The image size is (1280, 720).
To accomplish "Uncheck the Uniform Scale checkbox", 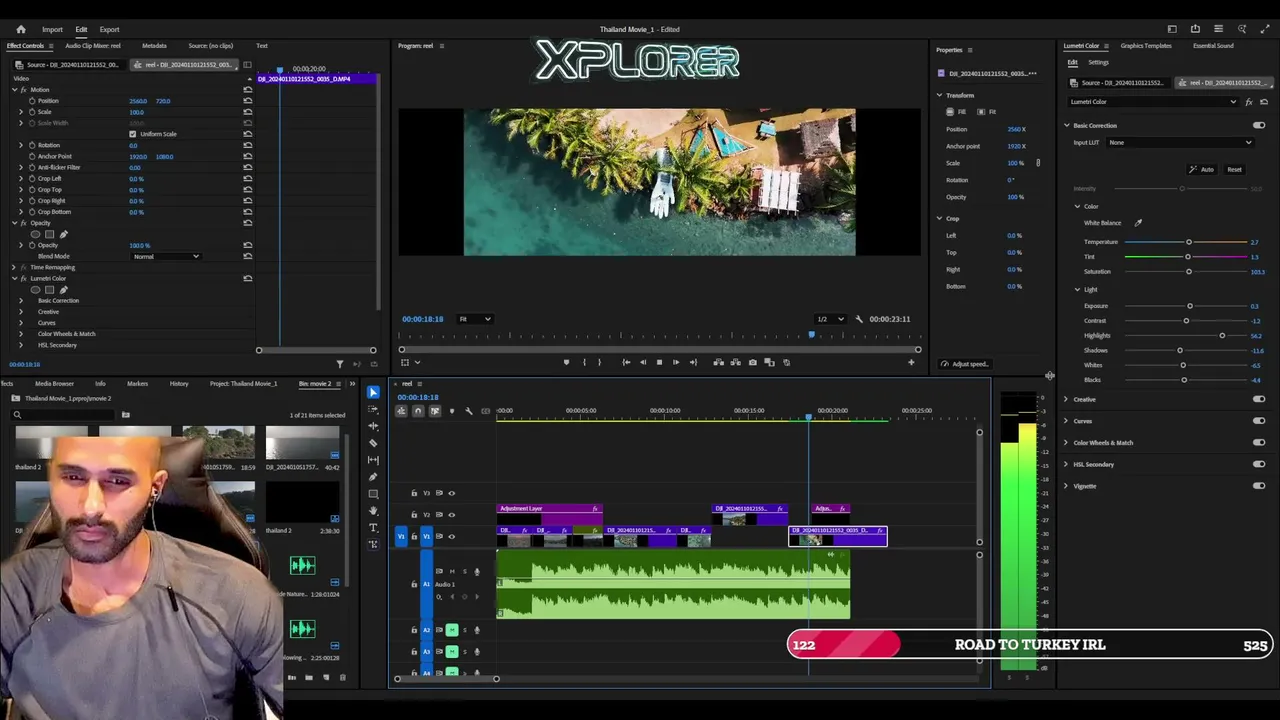I will [x=132, y=134].
